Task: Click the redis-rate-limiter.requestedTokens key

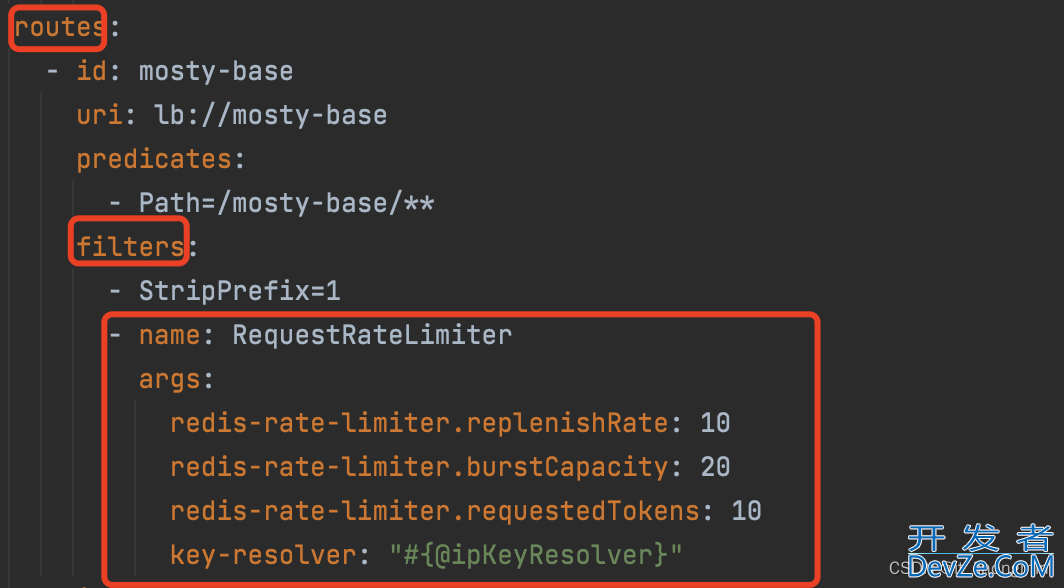Action: 434,511
